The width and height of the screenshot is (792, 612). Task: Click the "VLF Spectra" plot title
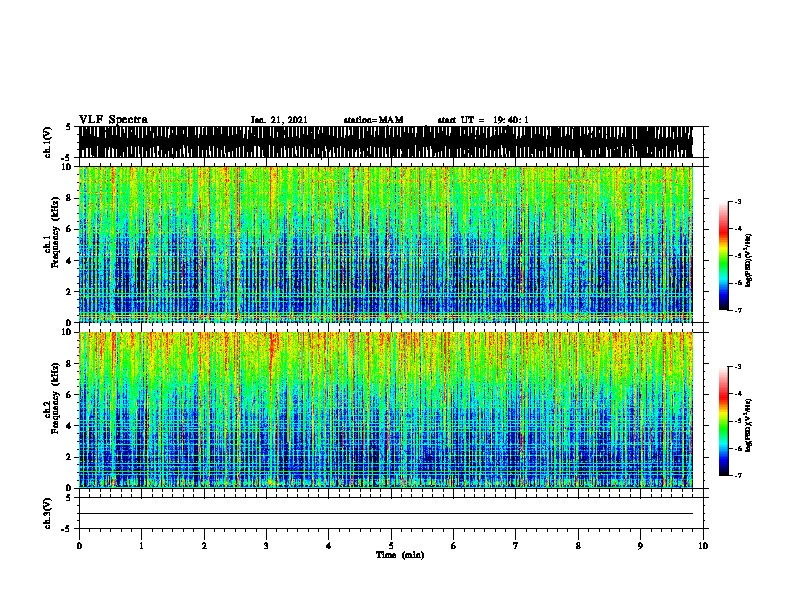113,119
